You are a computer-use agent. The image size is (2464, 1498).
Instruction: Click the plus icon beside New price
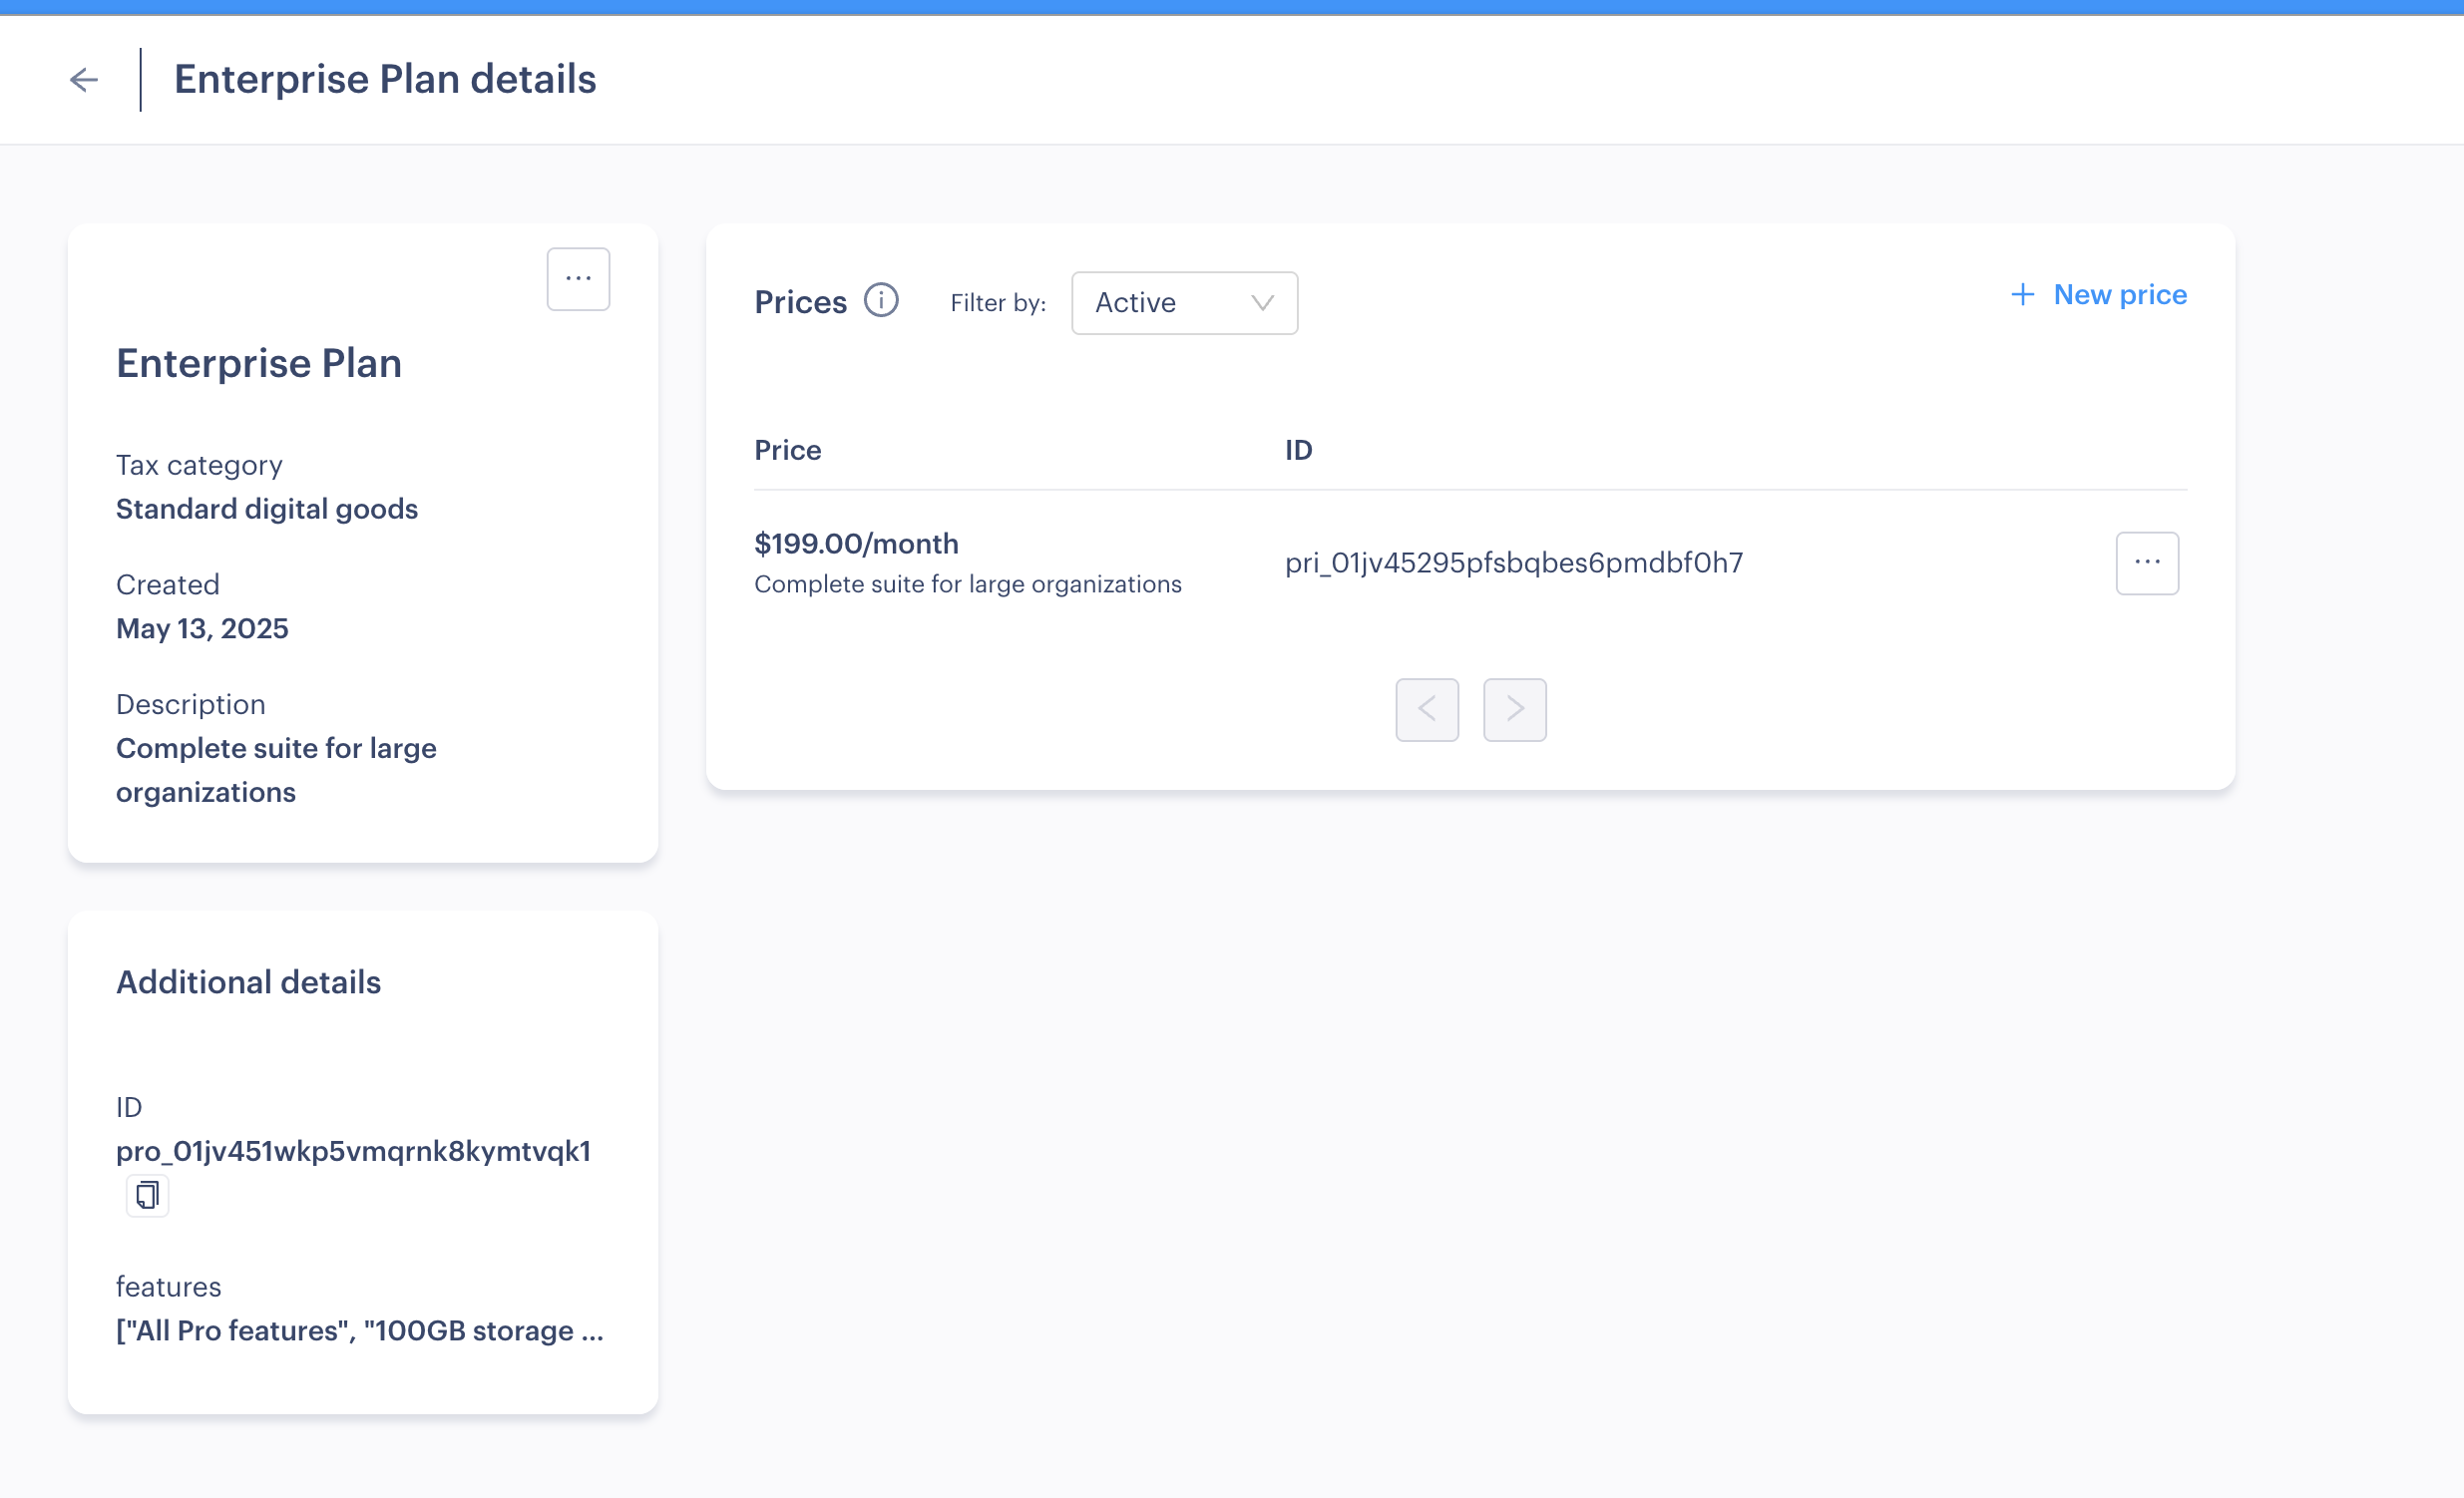tap(2022, 295)
